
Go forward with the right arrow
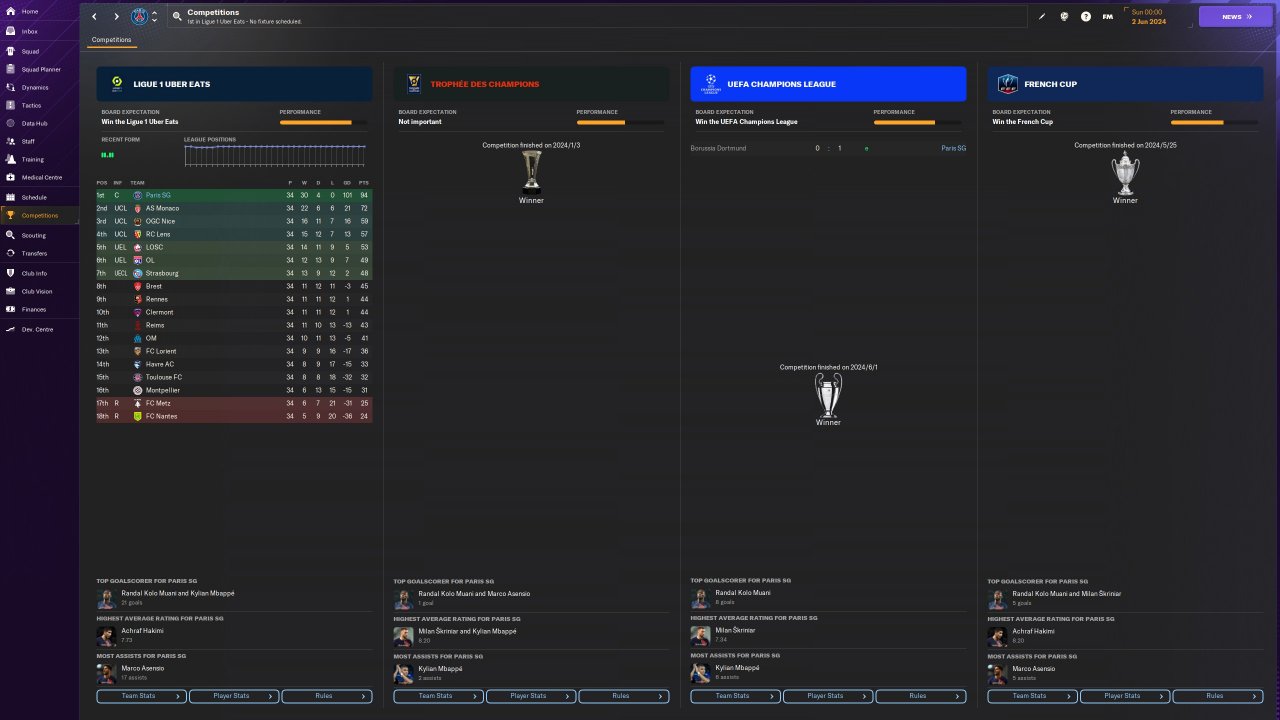(x=116, y=17)
